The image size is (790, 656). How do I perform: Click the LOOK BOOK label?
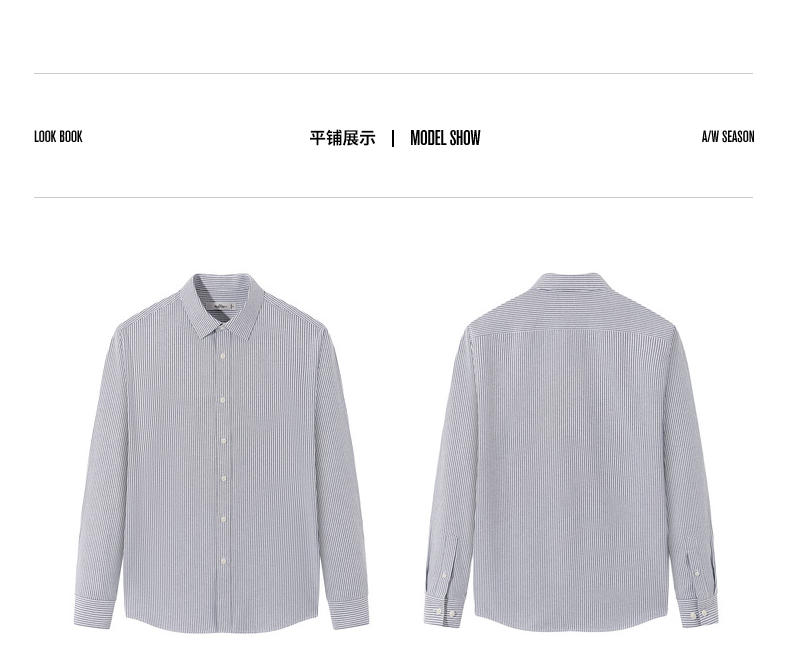click(58, 137)
